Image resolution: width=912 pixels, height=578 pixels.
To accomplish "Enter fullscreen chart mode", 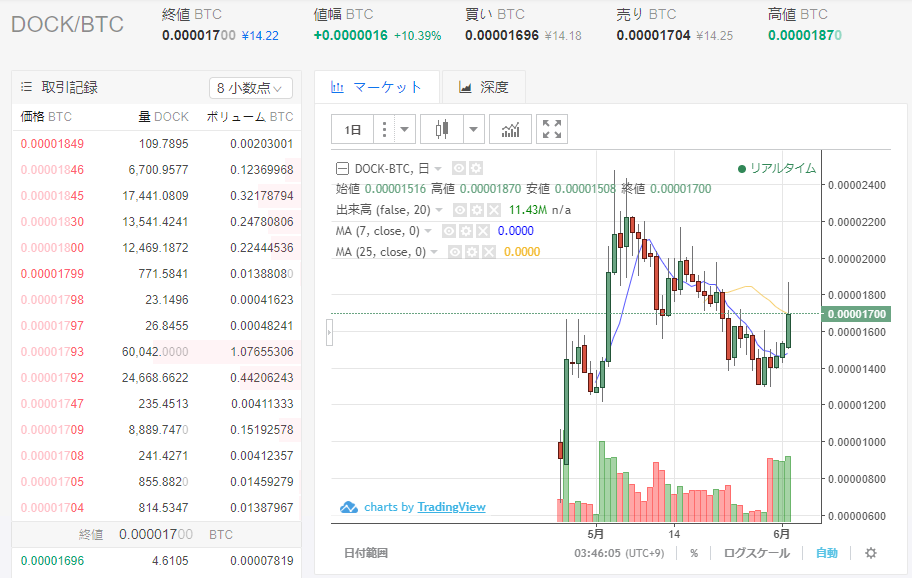I will 552,129.
